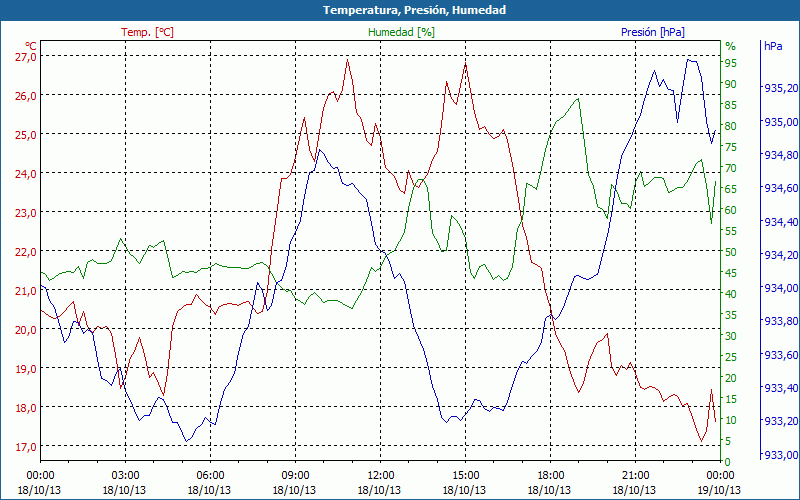Click the '70' humidity axis tick
This screenshot has width=800, height=500.
click(731, 168)
